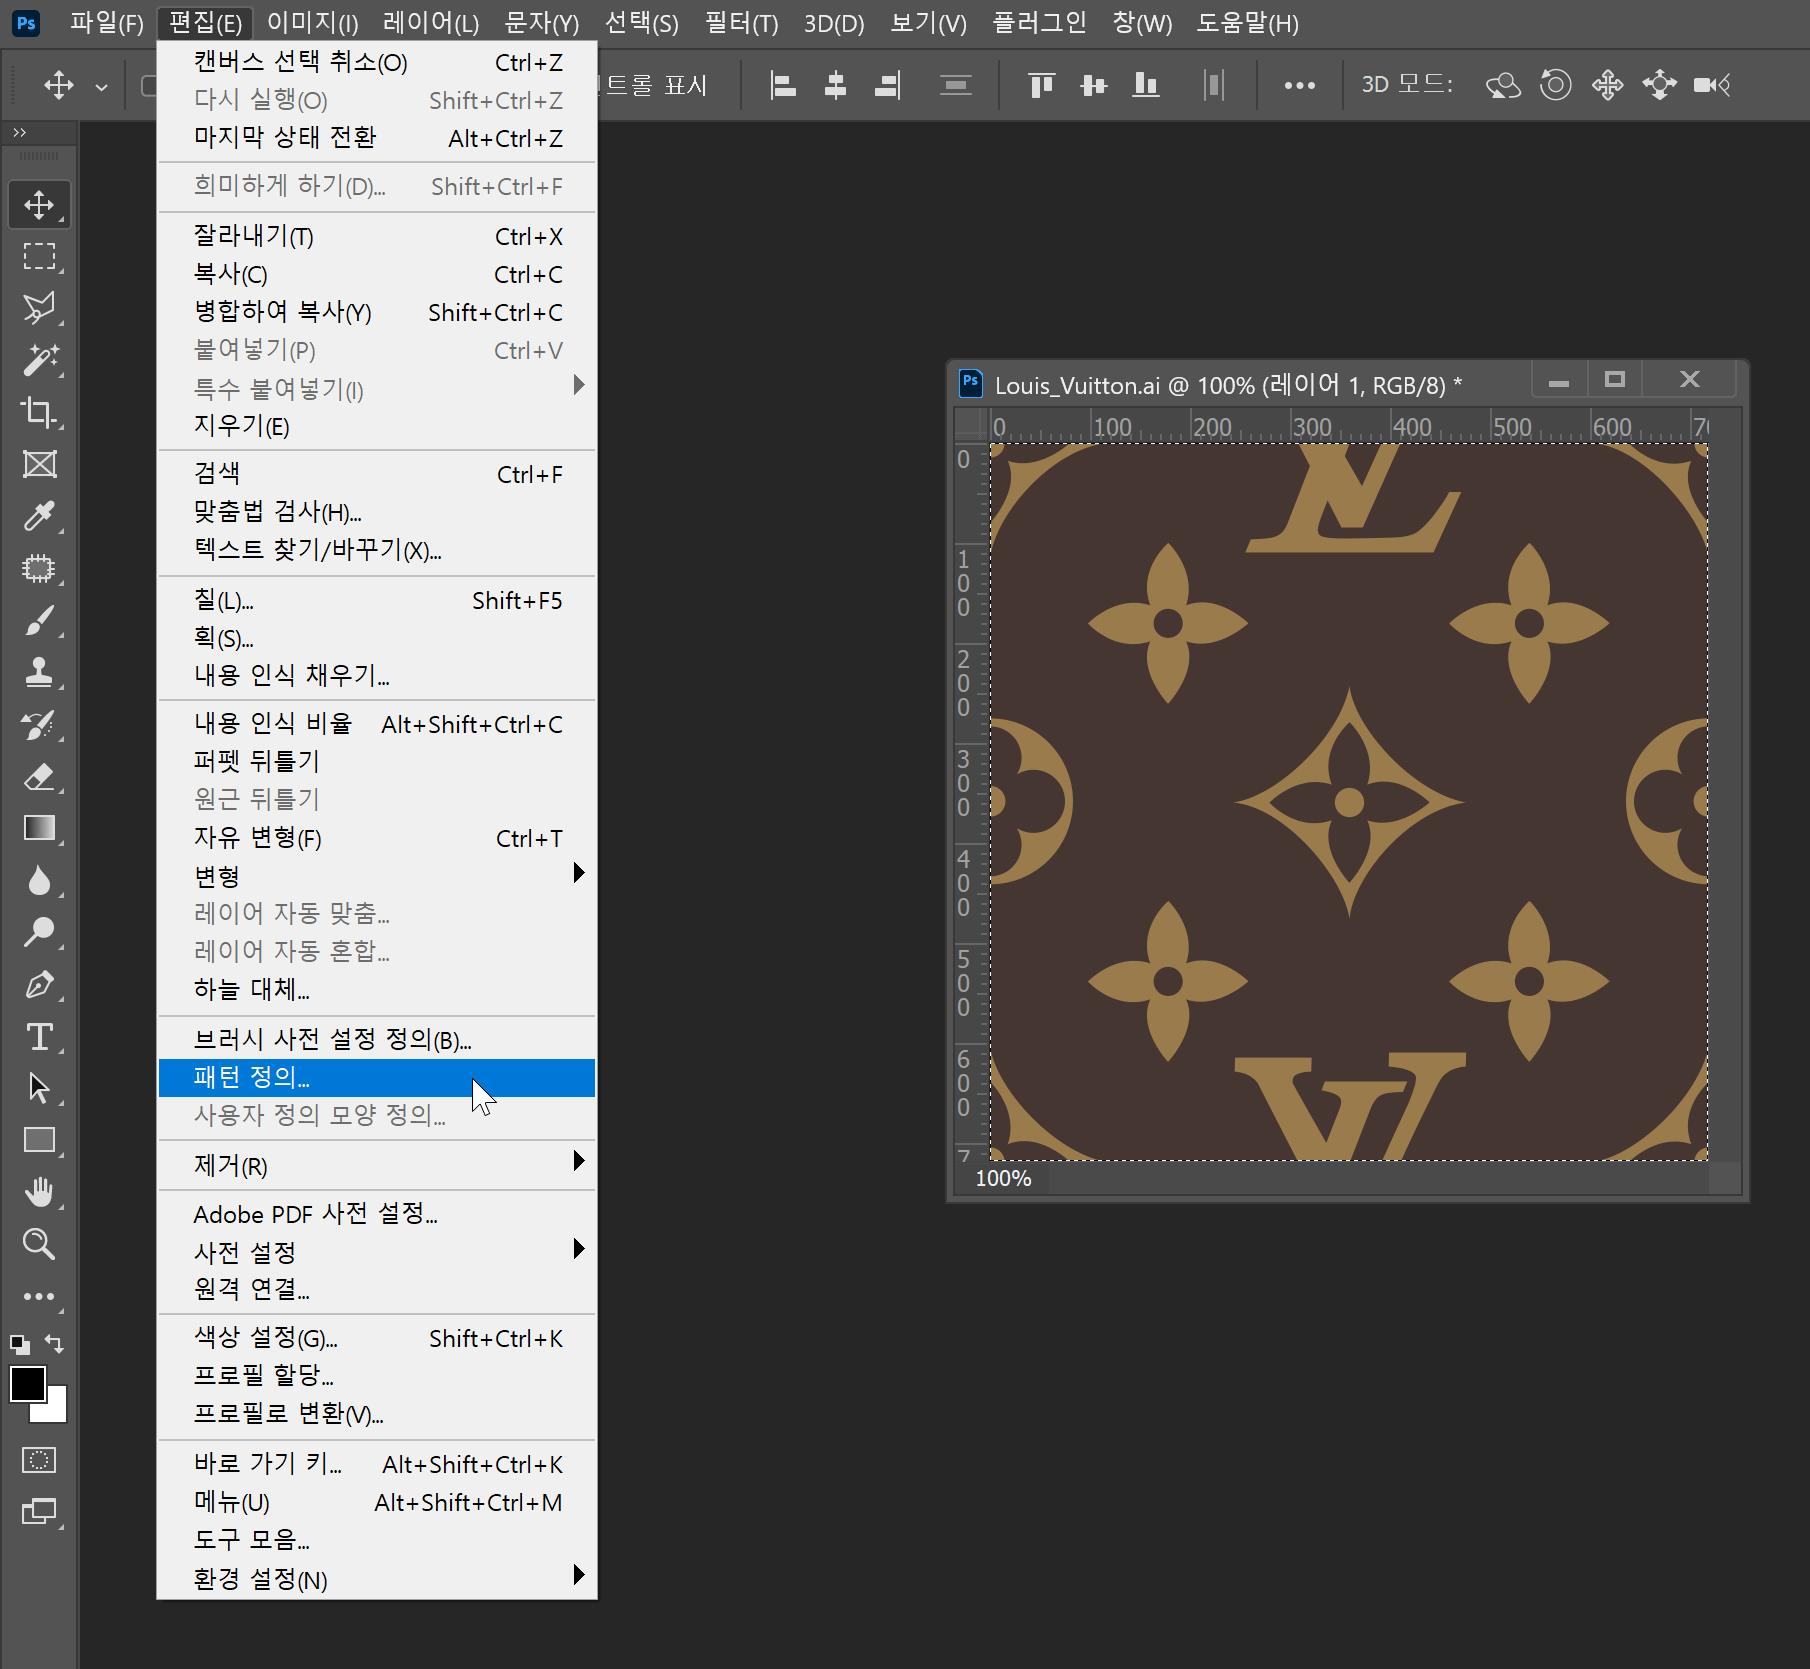1810x1669 pixels.
Task: Select the Brush tool
Action: 39,620
